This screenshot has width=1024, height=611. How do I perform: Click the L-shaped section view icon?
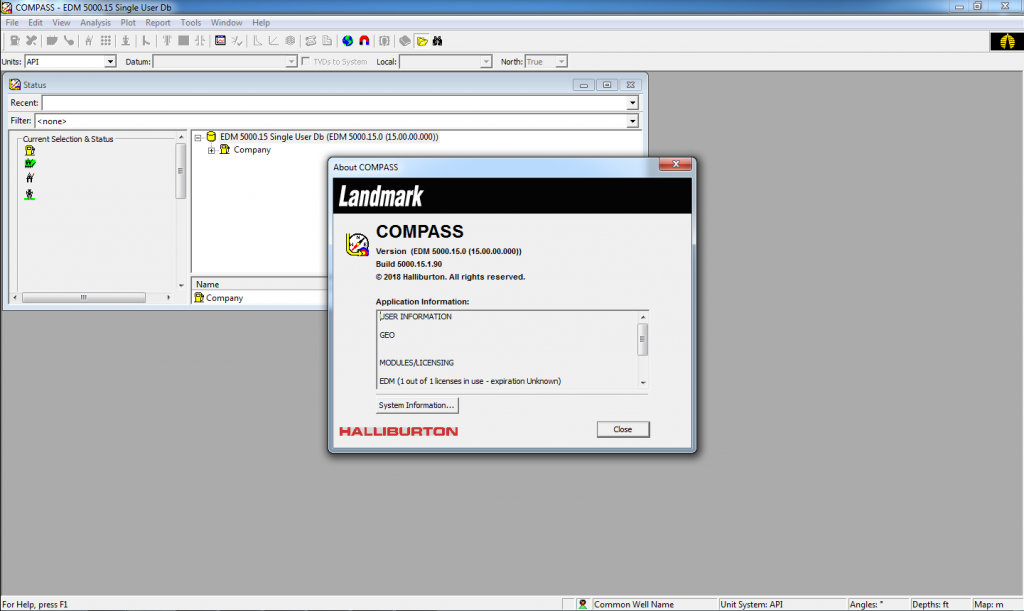(x=257, y=41)
